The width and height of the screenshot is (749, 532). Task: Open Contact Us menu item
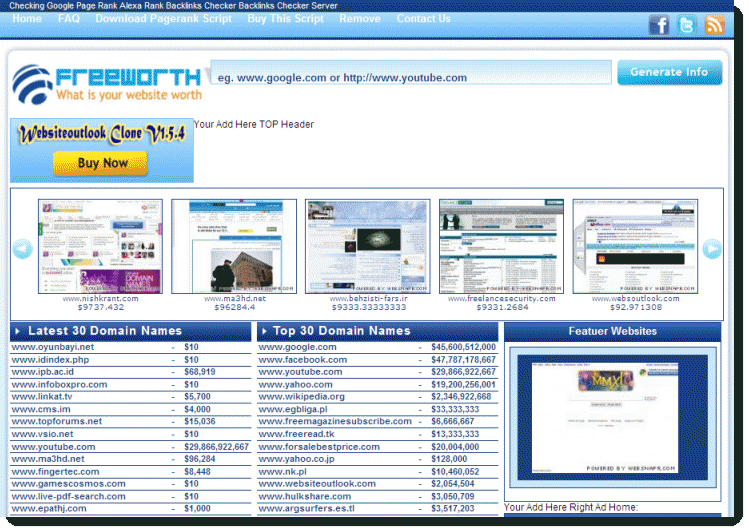coord(423,19)
